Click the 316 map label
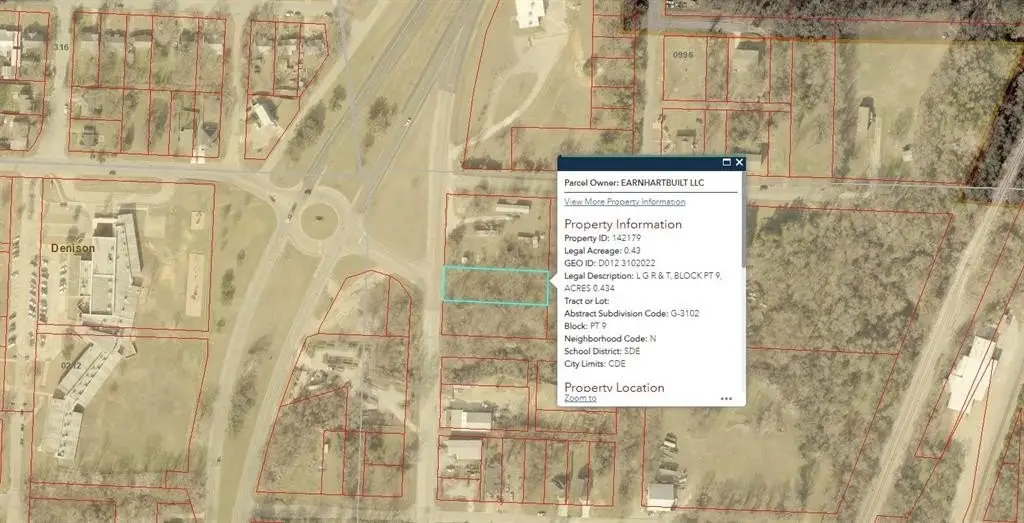 pos(61,47)
